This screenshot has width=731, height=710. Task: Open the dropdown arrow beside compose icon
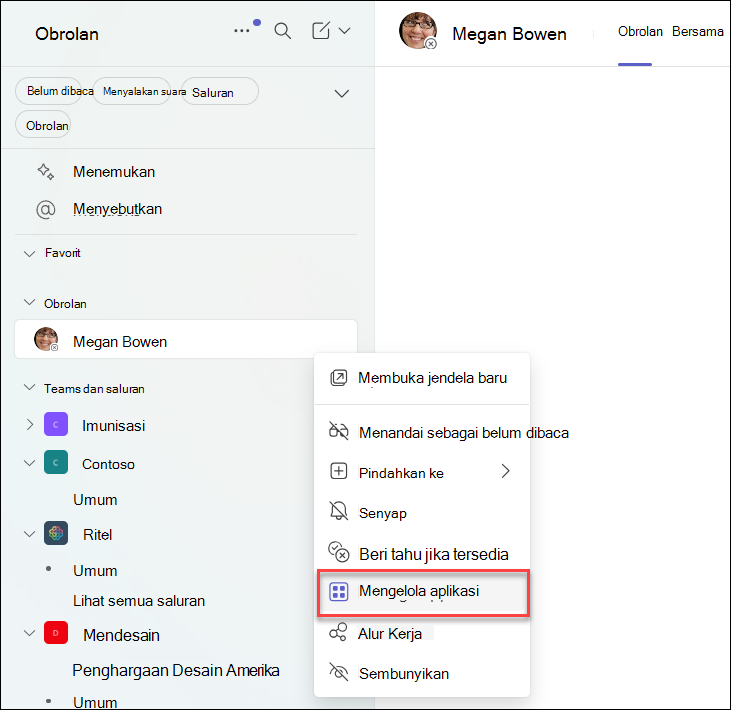[x=345, y=31]
